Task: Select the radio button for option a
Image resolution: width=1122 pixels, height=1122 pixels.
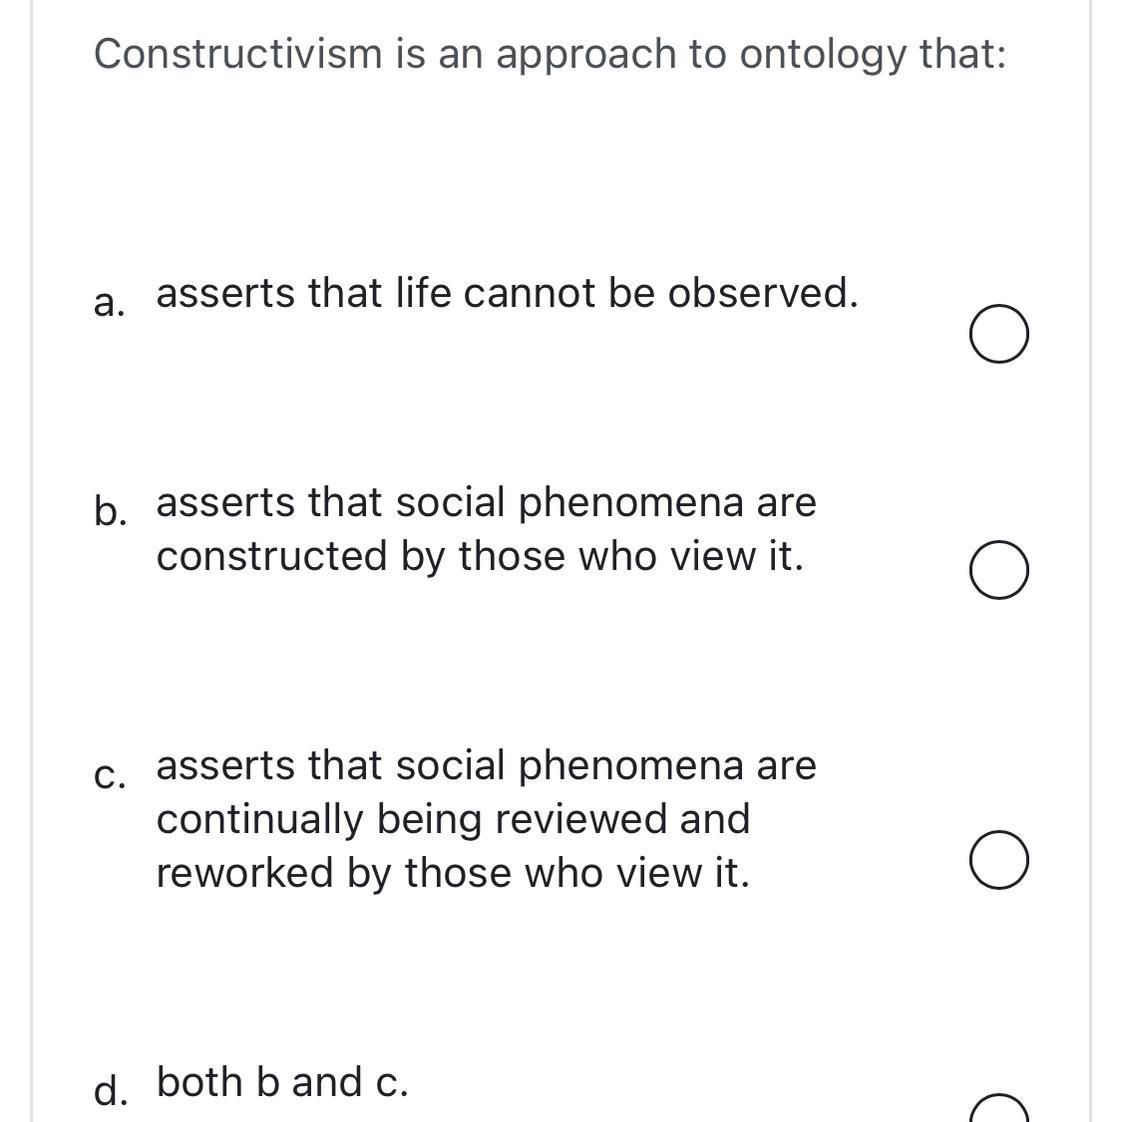Action: tap(999, 333)
